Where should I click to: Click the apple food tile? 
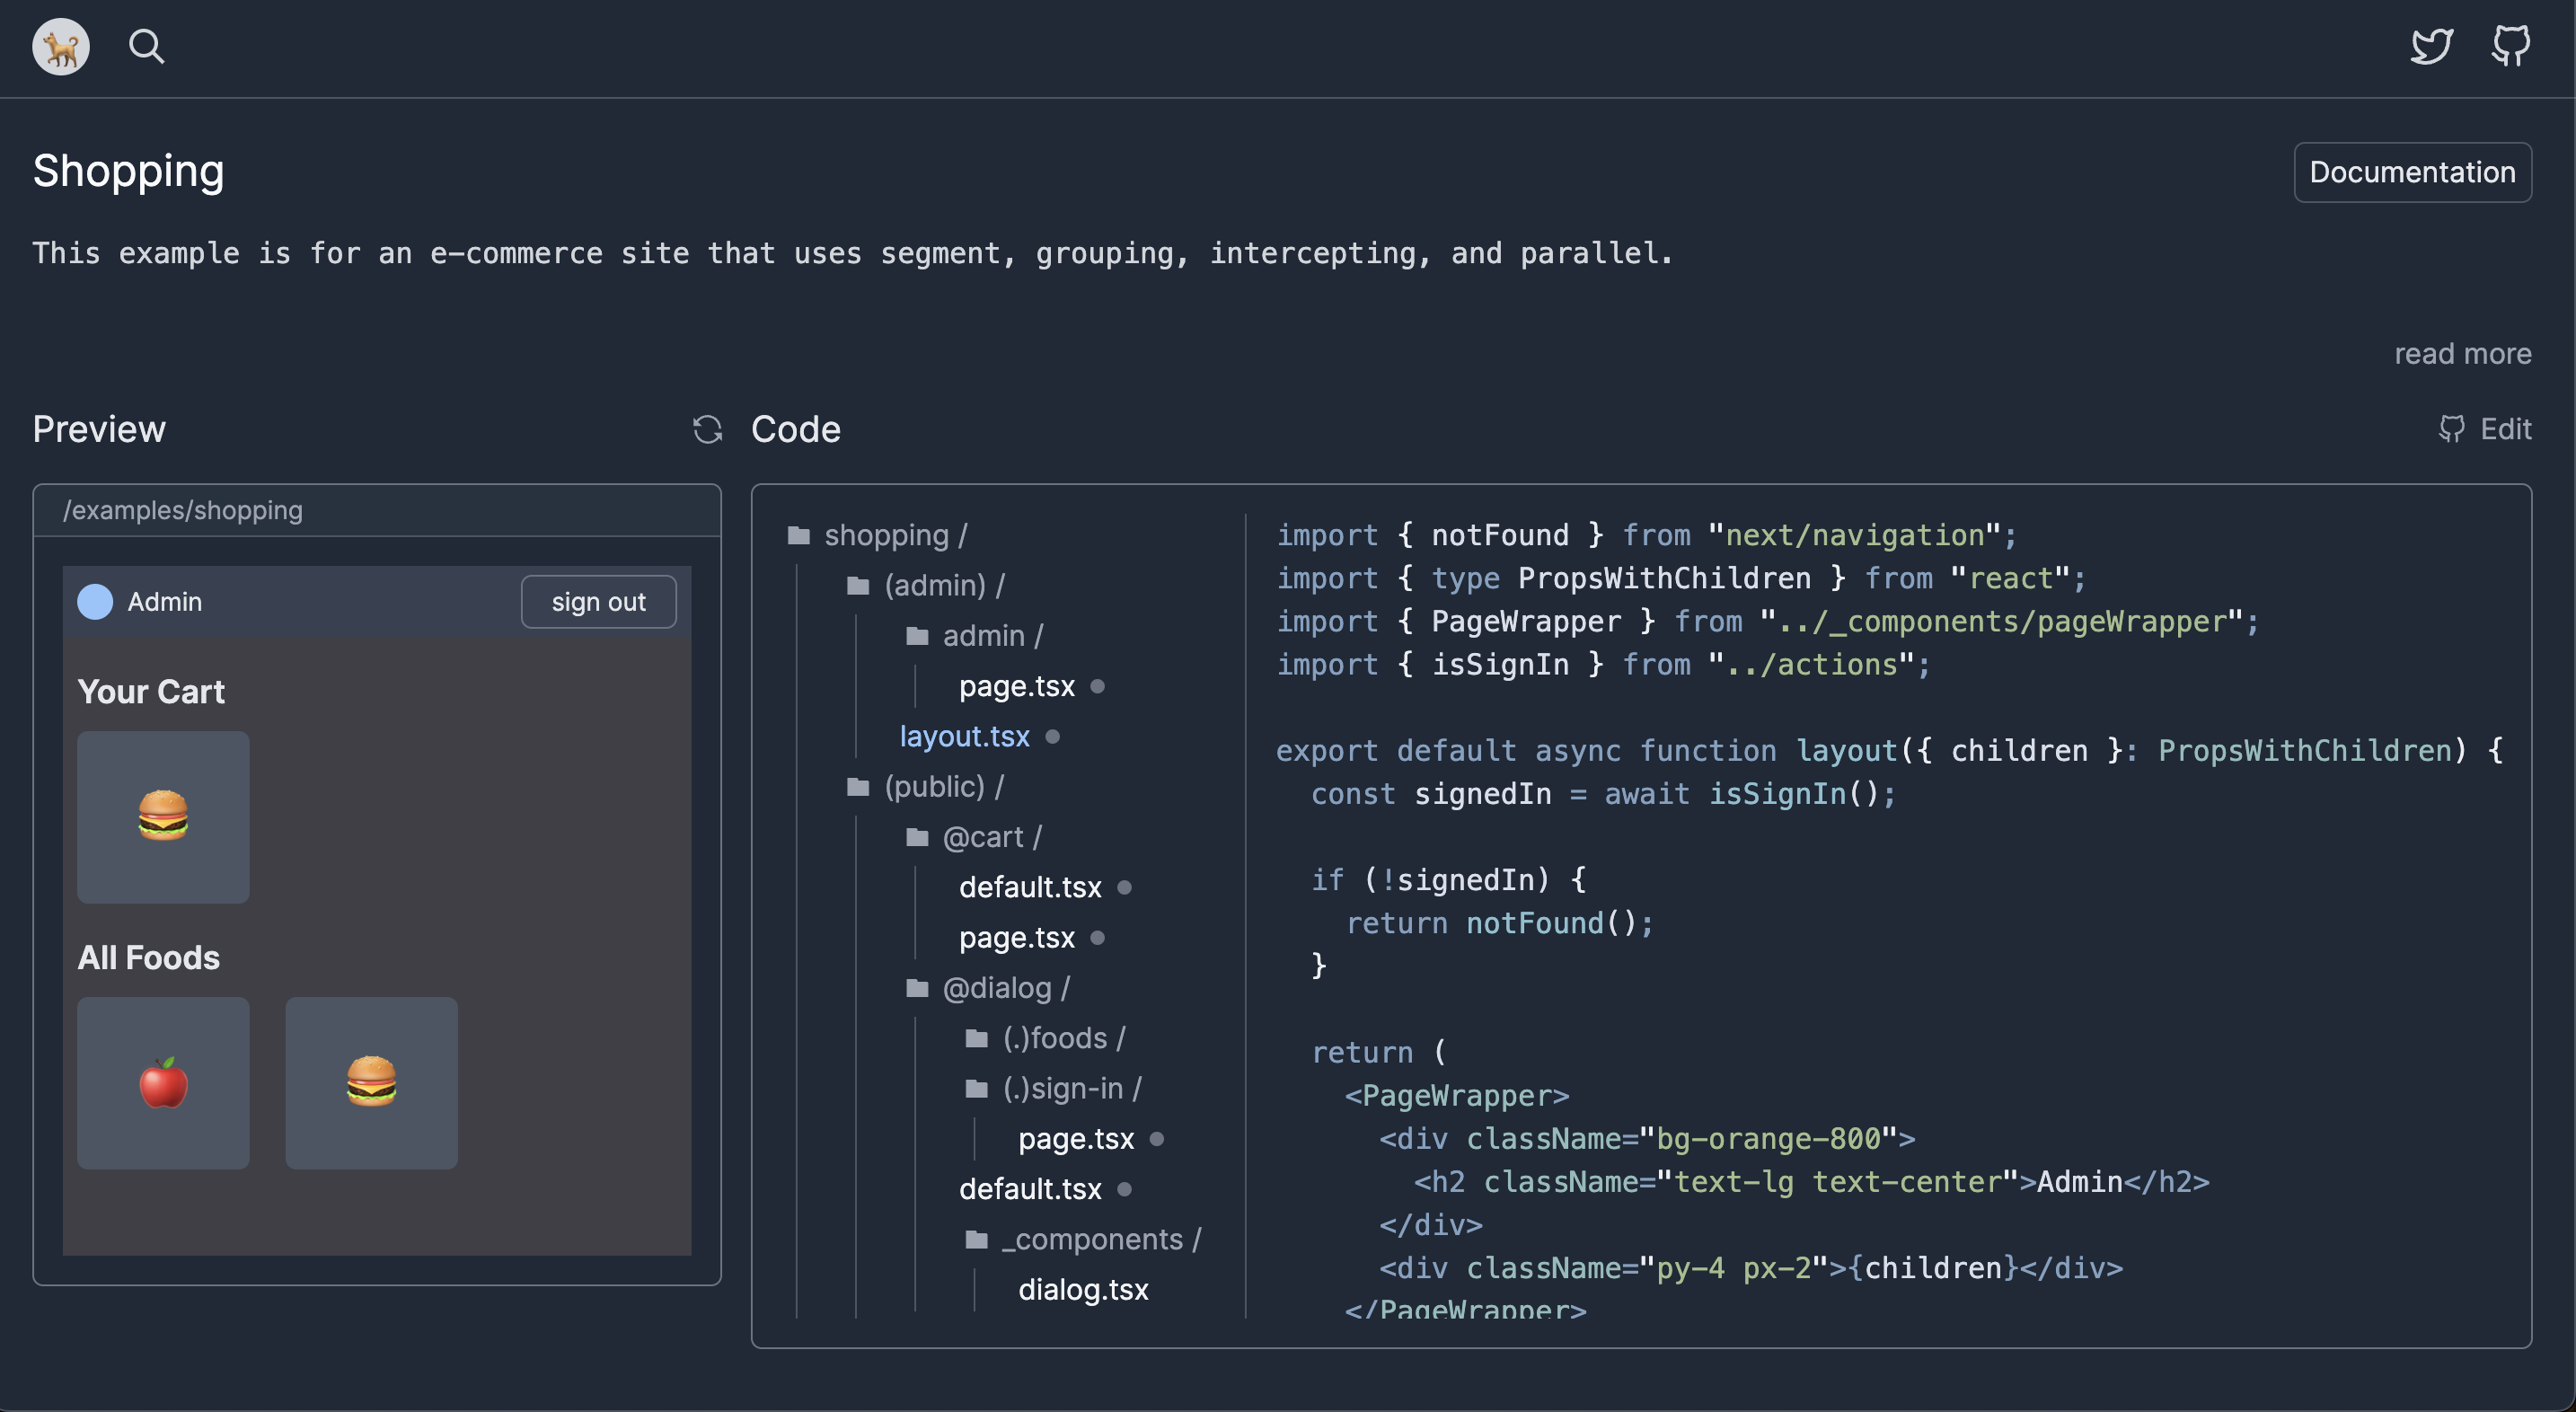163,1083
